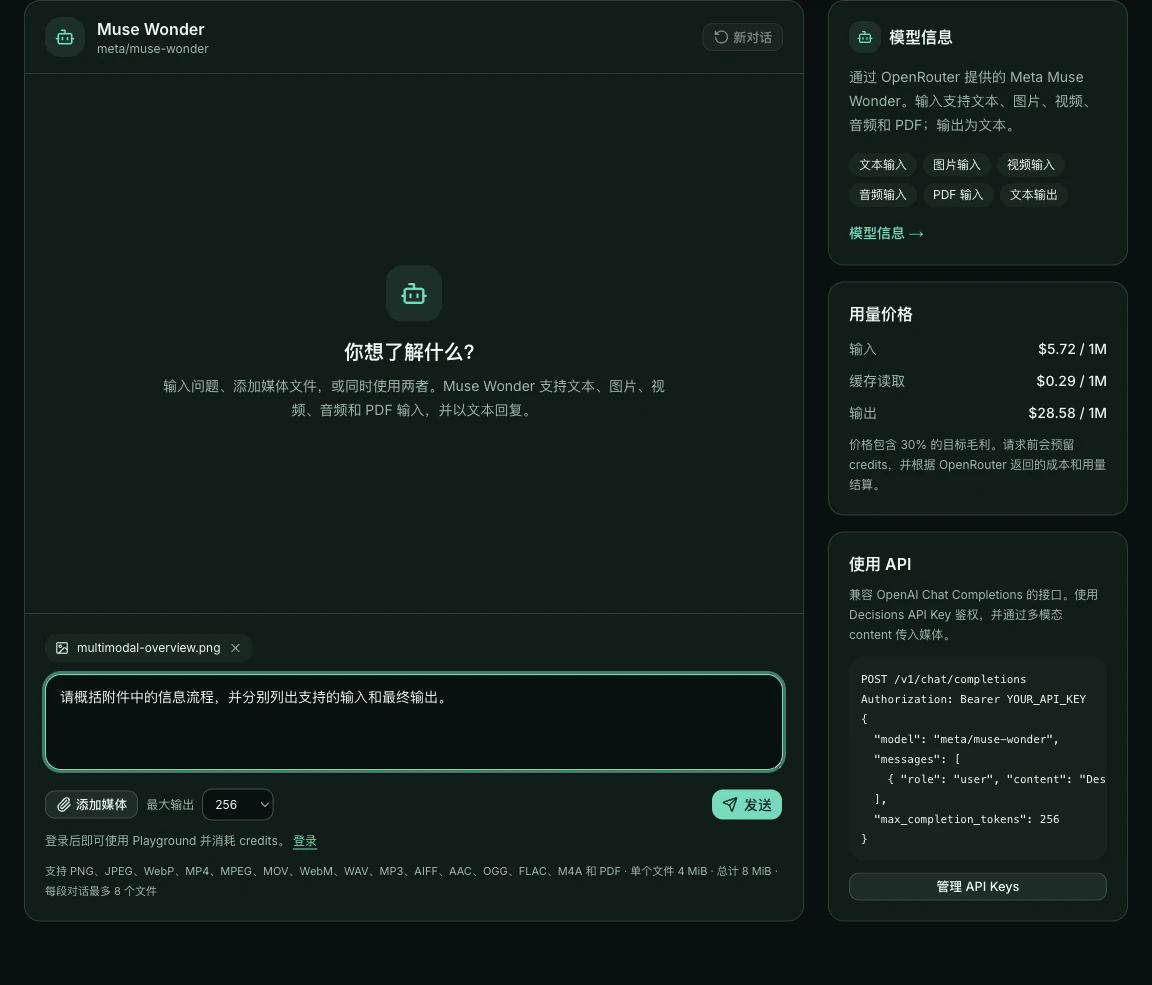This screenshot has height=985, width=1152.
Task: Click the large robot icon above the greeting
Action: pos(414,294)
